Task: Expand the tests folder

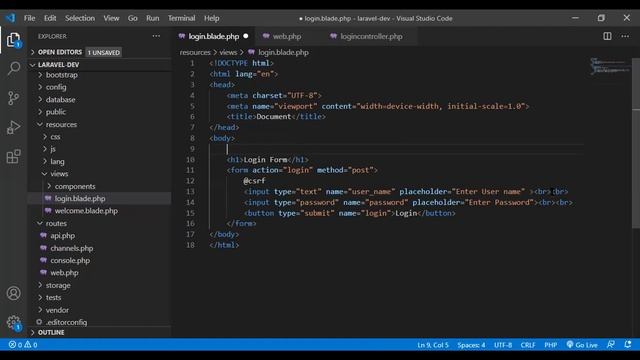Action: (x=53, y=298)
